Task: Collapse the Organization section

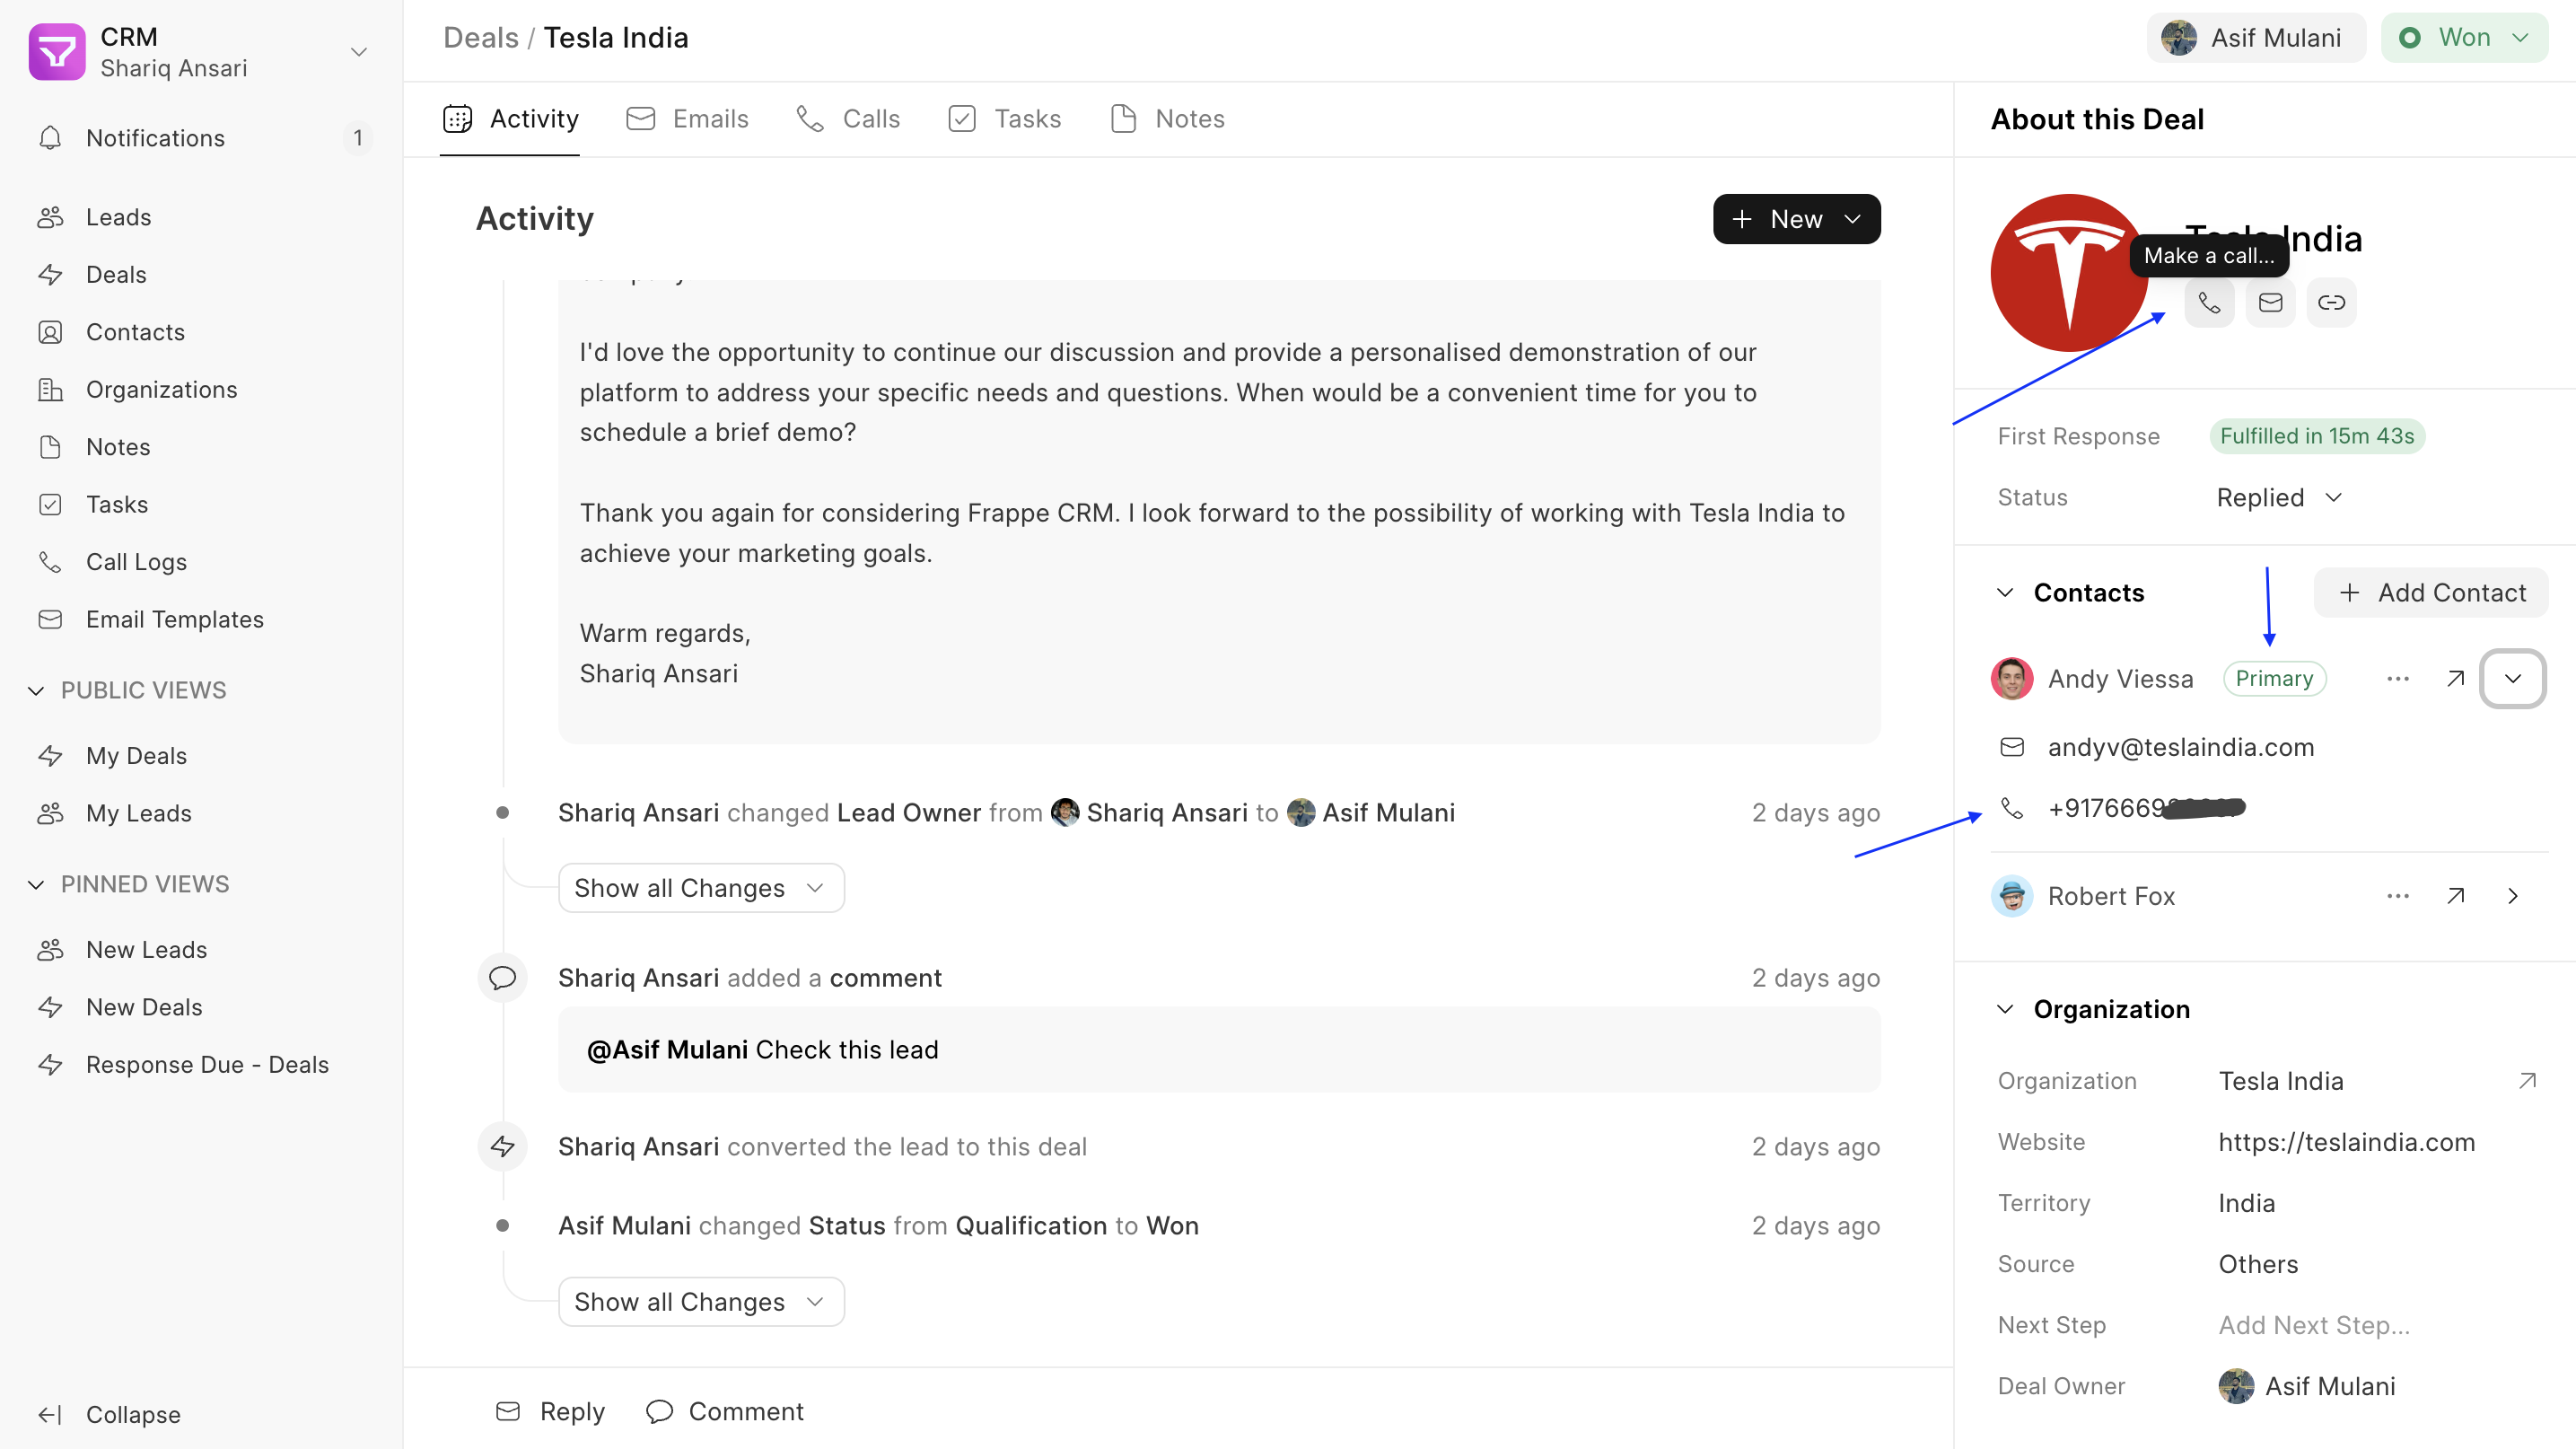Action: 2005,1009
